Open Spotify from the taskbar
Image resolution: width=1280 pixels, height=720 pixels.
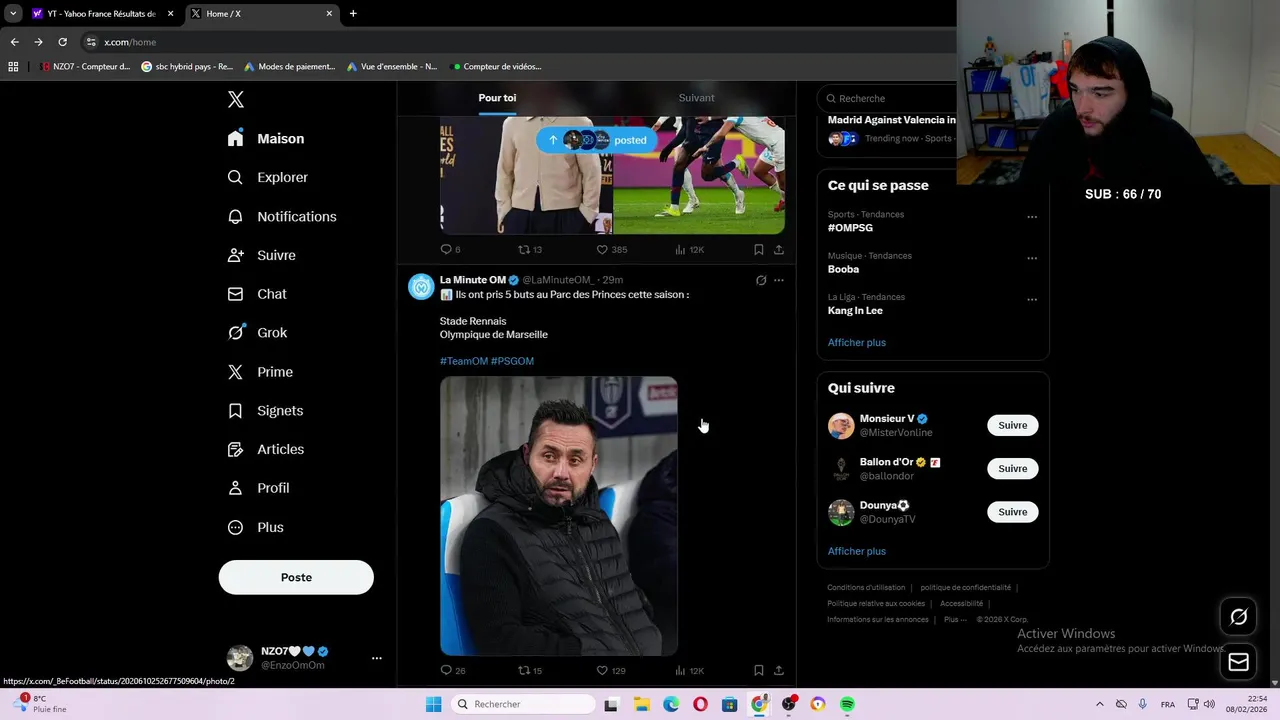(x=847, y=704)
